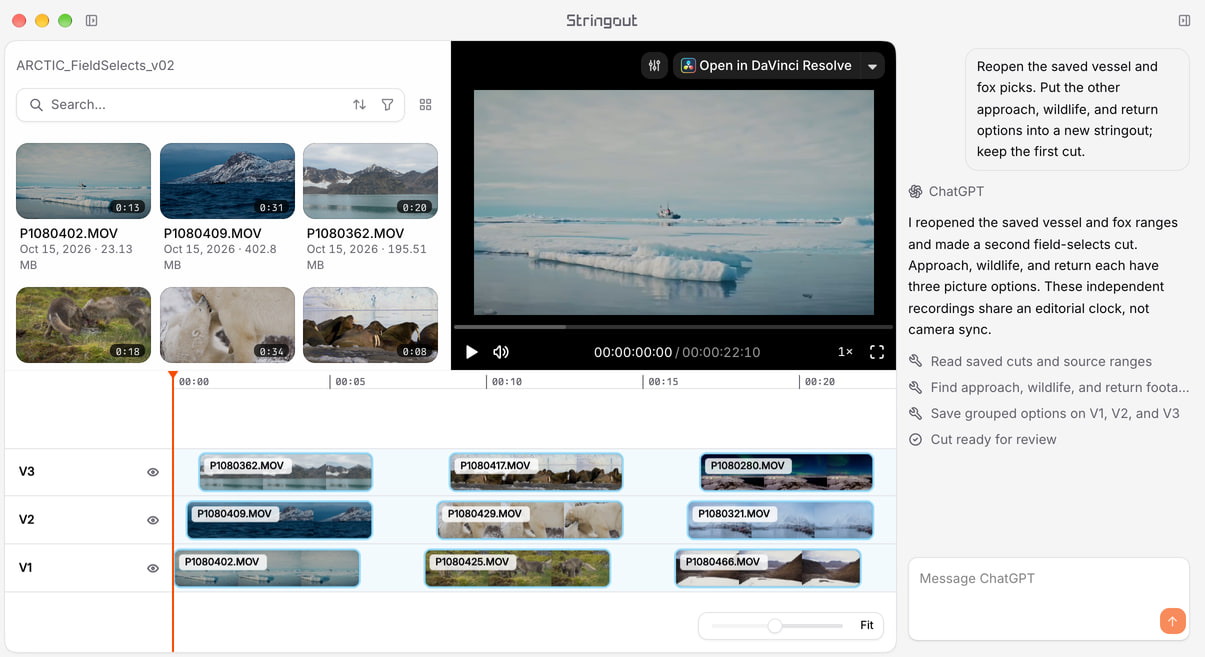Expand Find approach, wildlife, and return footage step
1205x657 pixels.
[1049, 388]
